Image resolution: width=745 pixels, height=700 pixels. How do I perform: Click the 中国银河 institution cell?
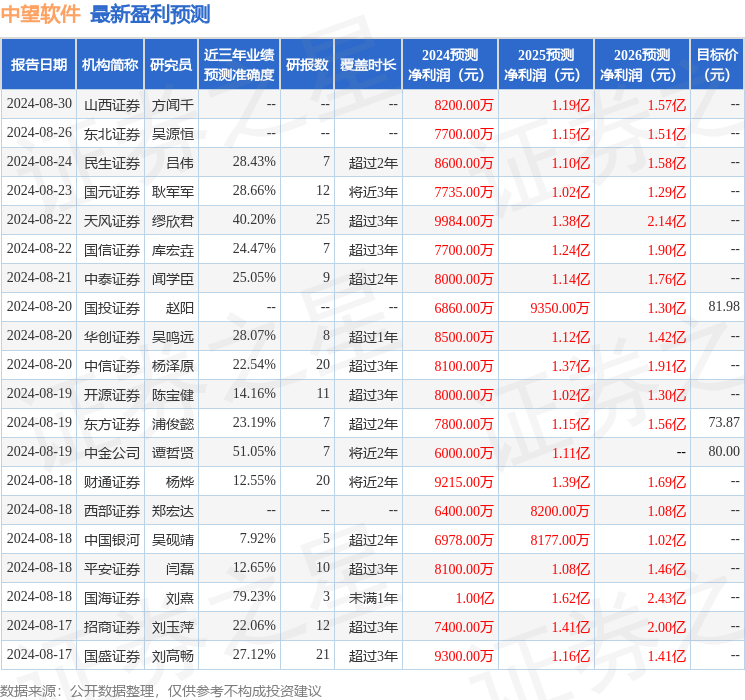click(x=112, y=540)
